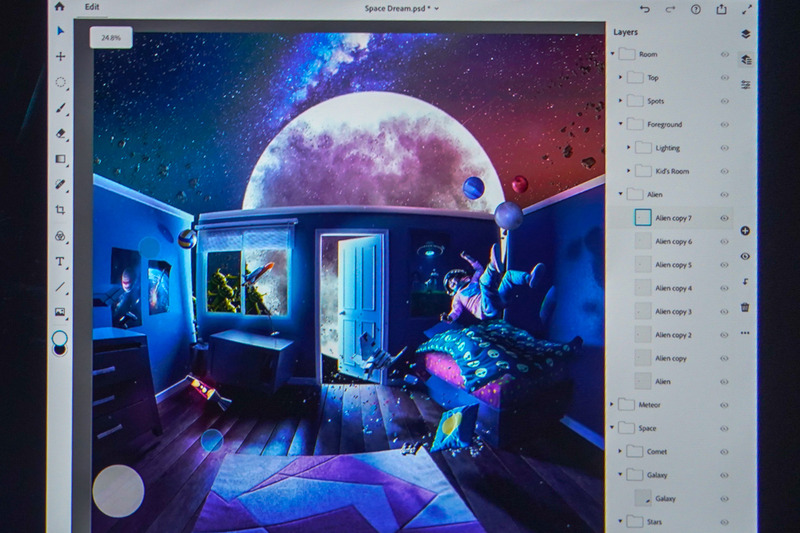Select the Move (arrow) tool

[x=60, y=31]
